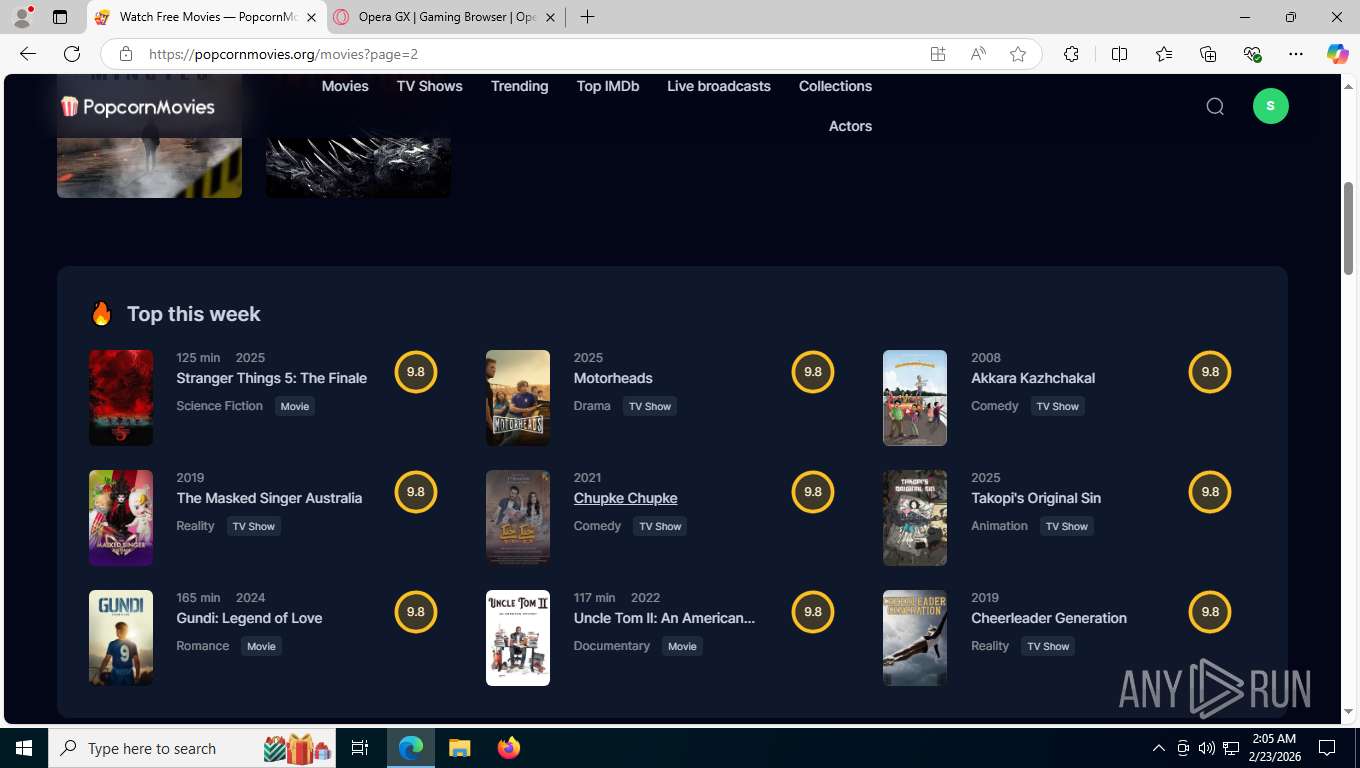
Task: Open Chupke Chupke title link
Action: coord(626,498)
